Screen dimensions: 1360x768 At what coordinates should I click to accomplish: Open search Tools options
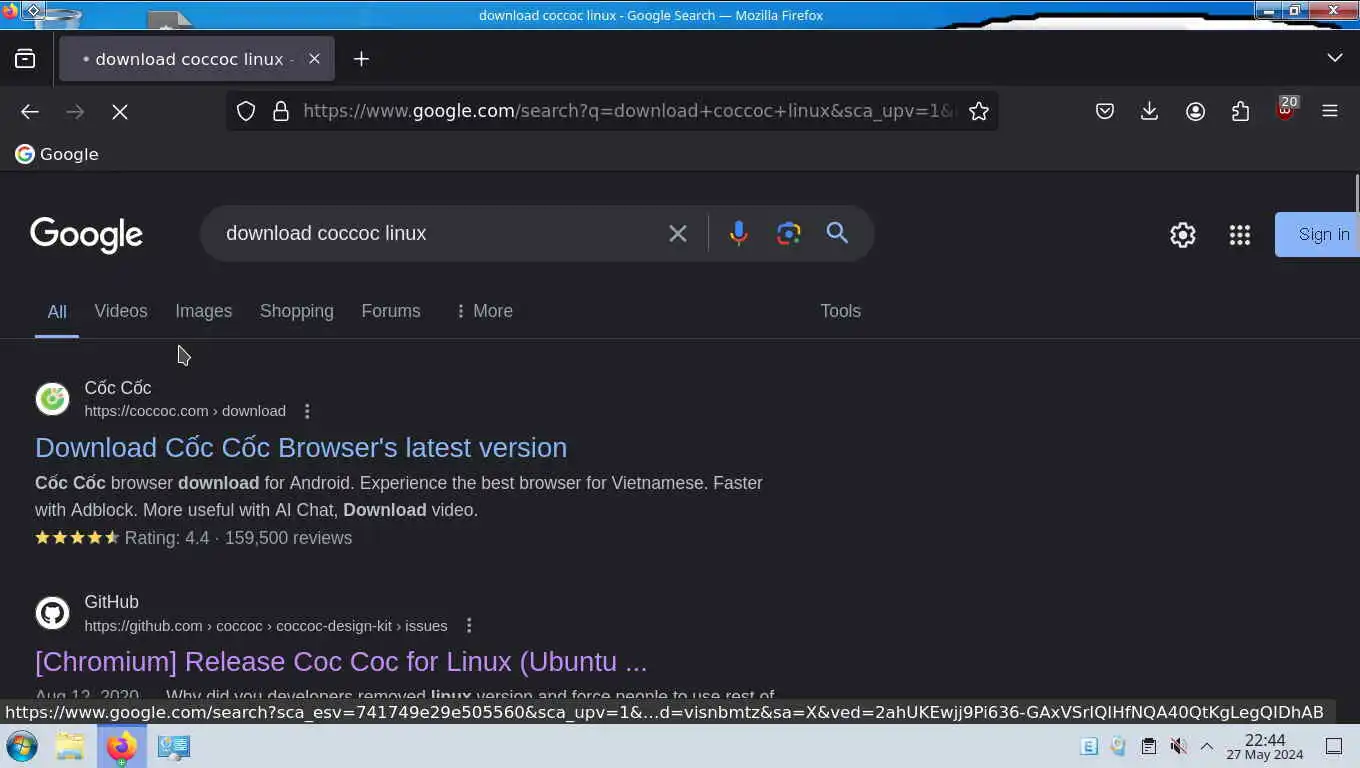(841, 311)
